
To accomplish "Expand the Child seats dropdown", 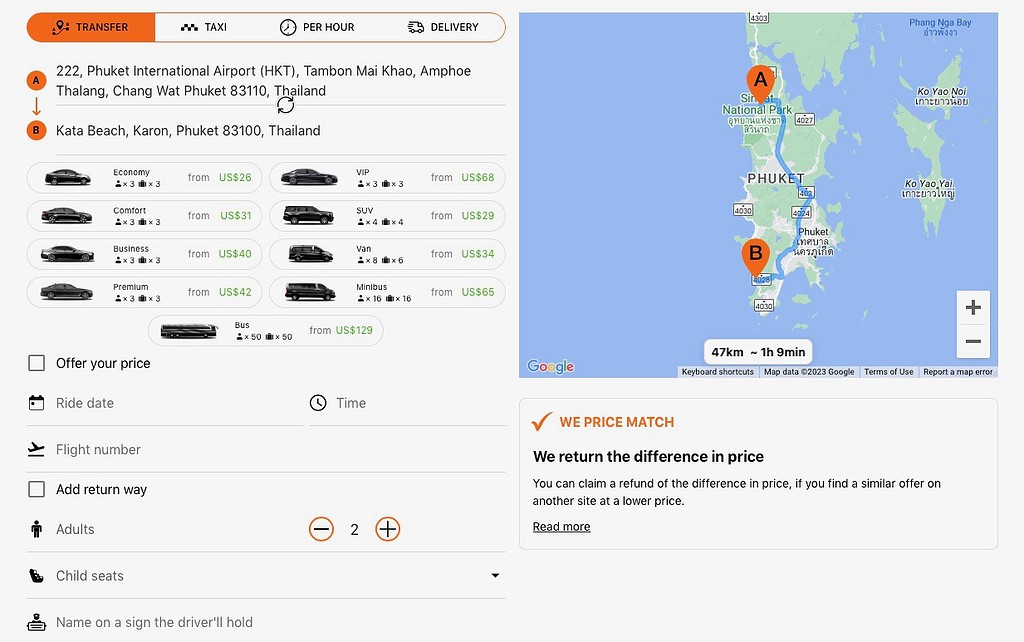I will (x=495, y=575).
